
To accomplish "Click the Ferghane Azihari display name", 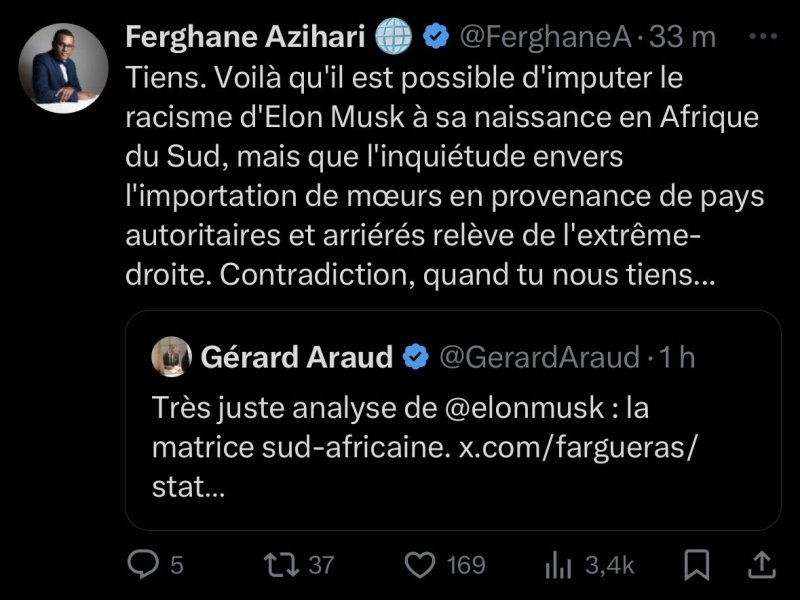I will coord(246,37).
